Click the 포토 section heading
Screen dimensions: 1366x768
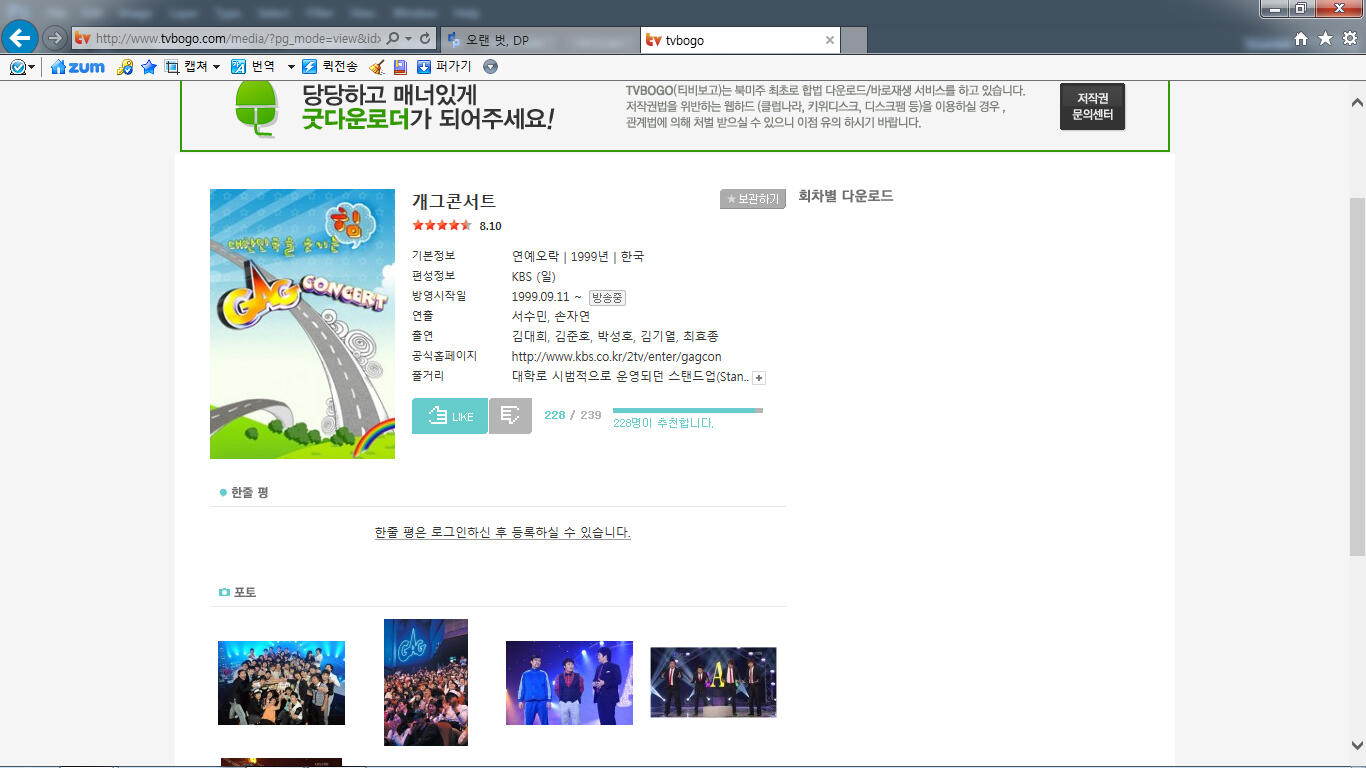(x=245, y=592)
